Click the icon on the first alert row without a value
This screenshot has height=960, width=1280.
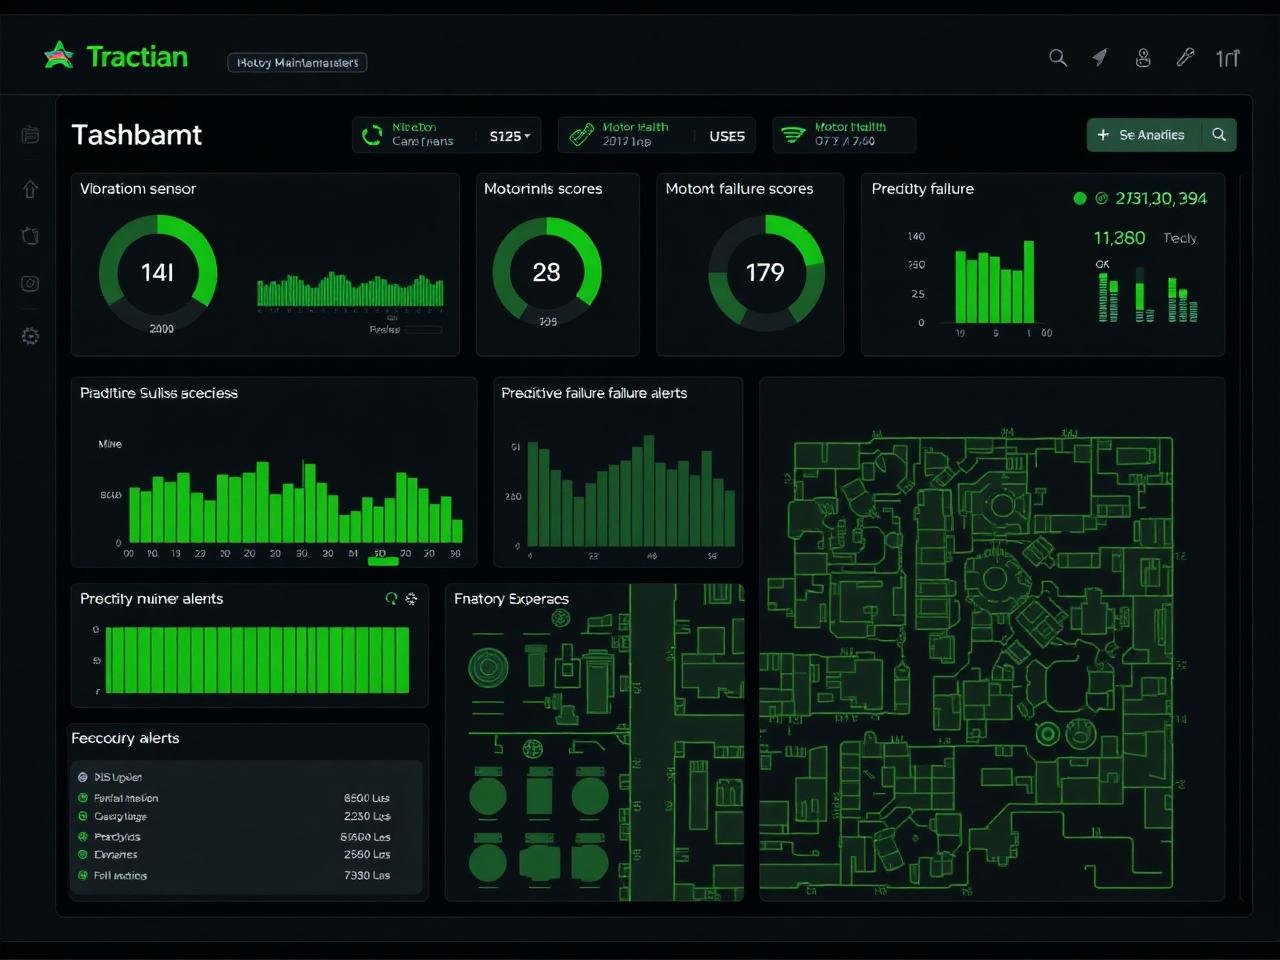click(x=83, y=777)
